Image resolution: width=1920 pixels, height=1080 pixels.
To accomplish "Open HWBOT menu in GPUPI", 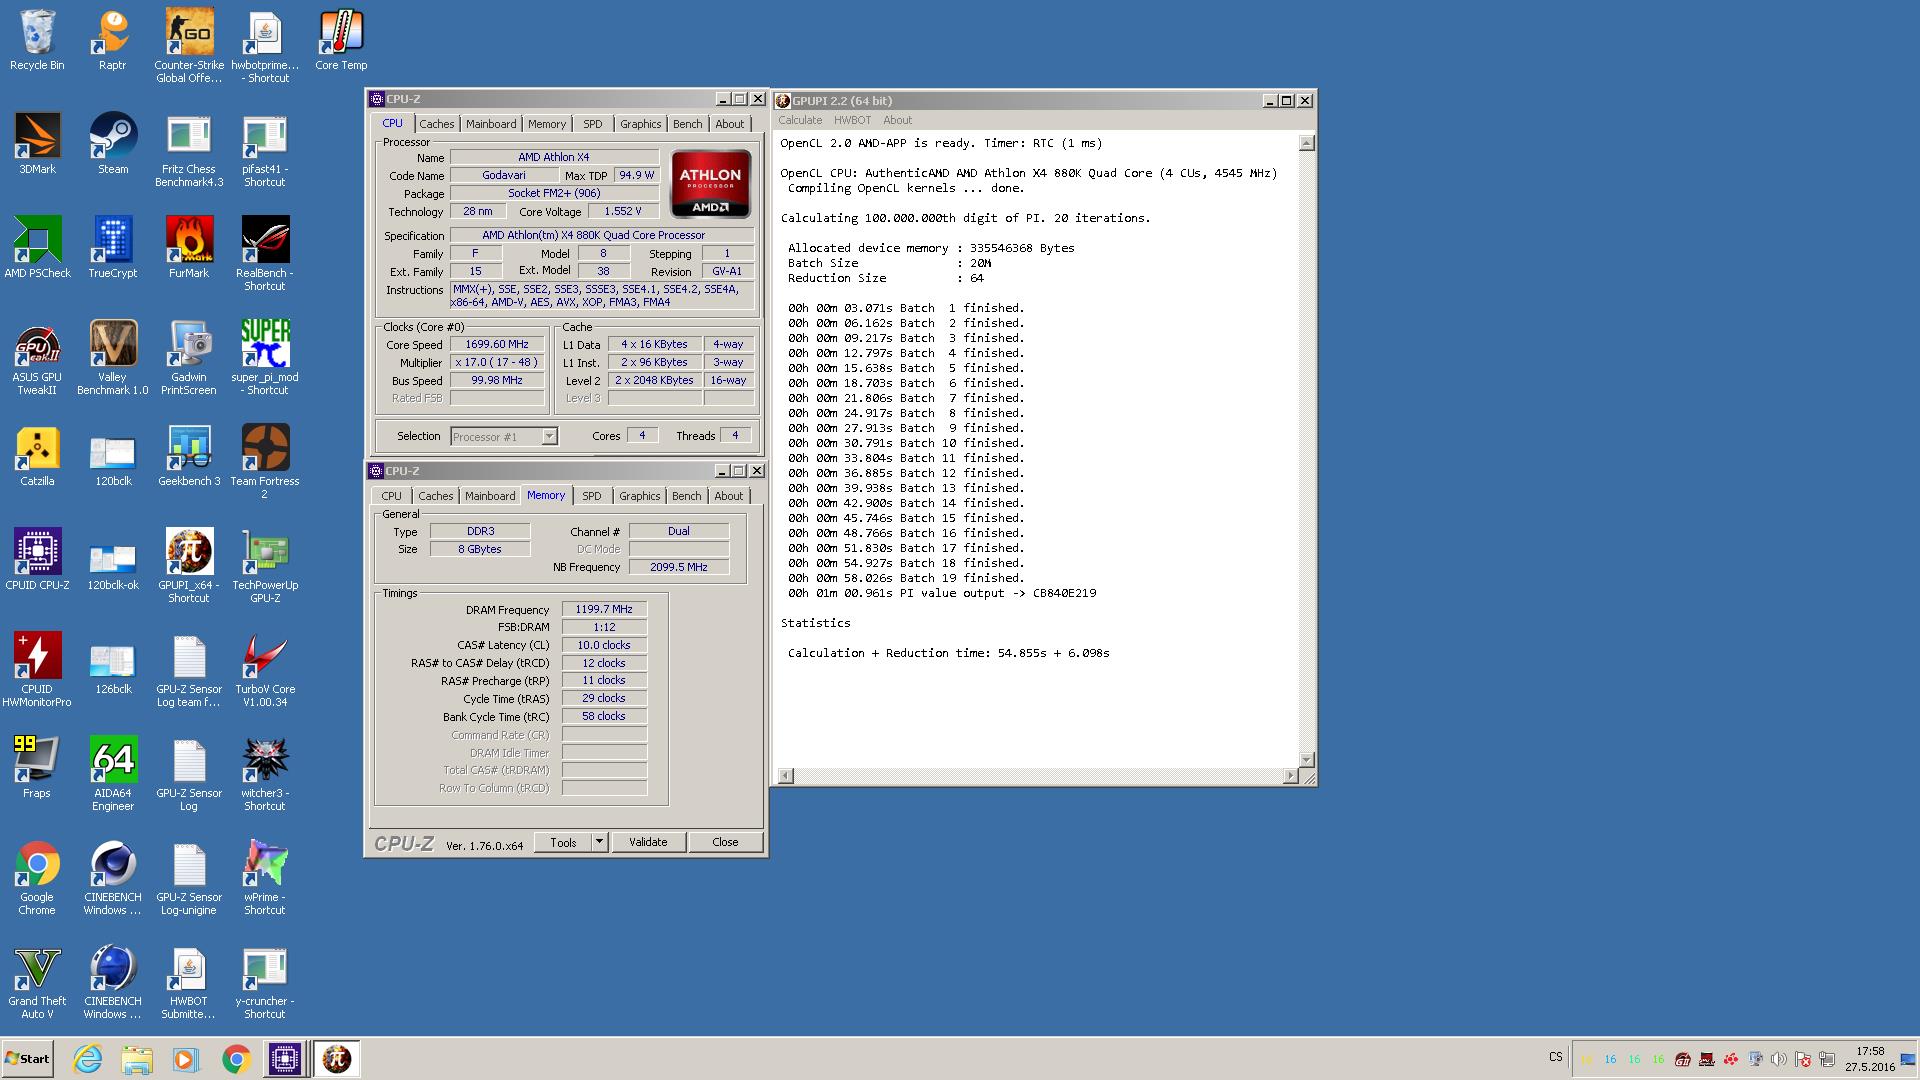I will pos(853,120).
